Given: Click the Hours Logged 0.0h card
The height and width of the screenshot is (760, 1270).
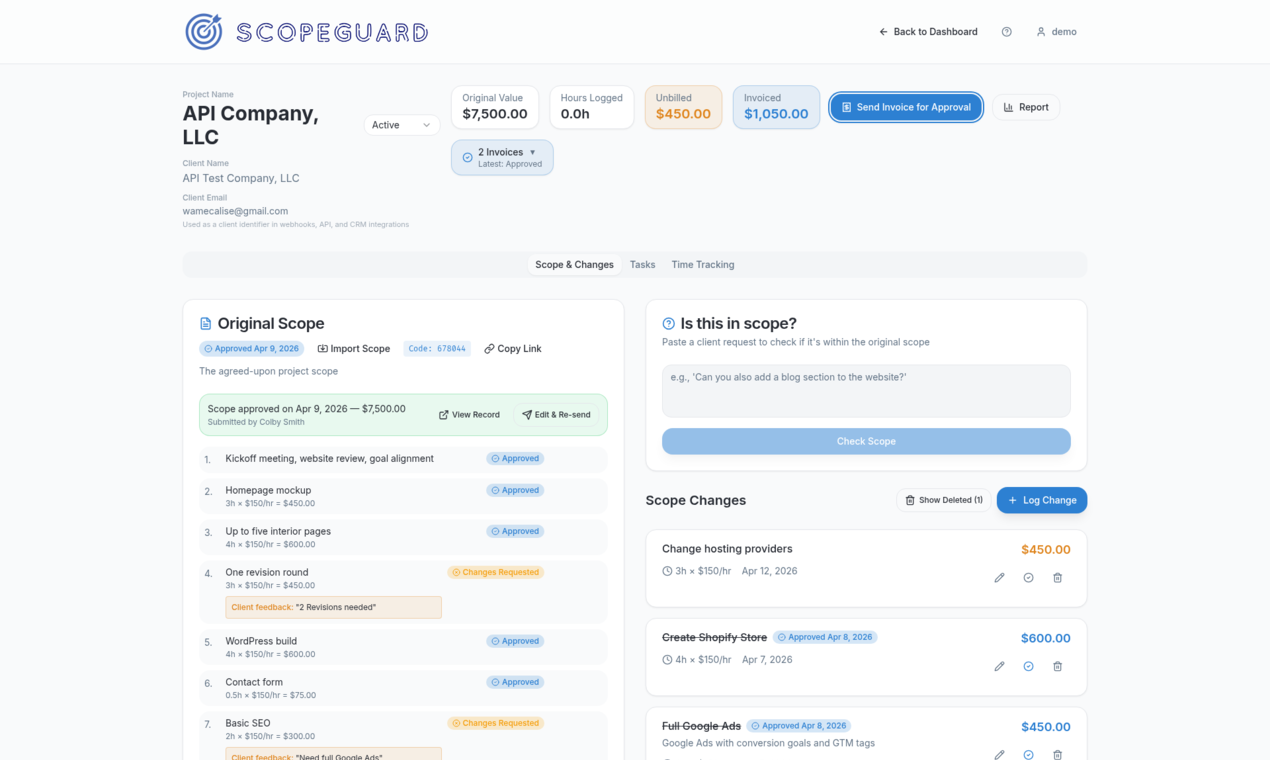Looking at the screenshot, I should [x=591, y=107].
